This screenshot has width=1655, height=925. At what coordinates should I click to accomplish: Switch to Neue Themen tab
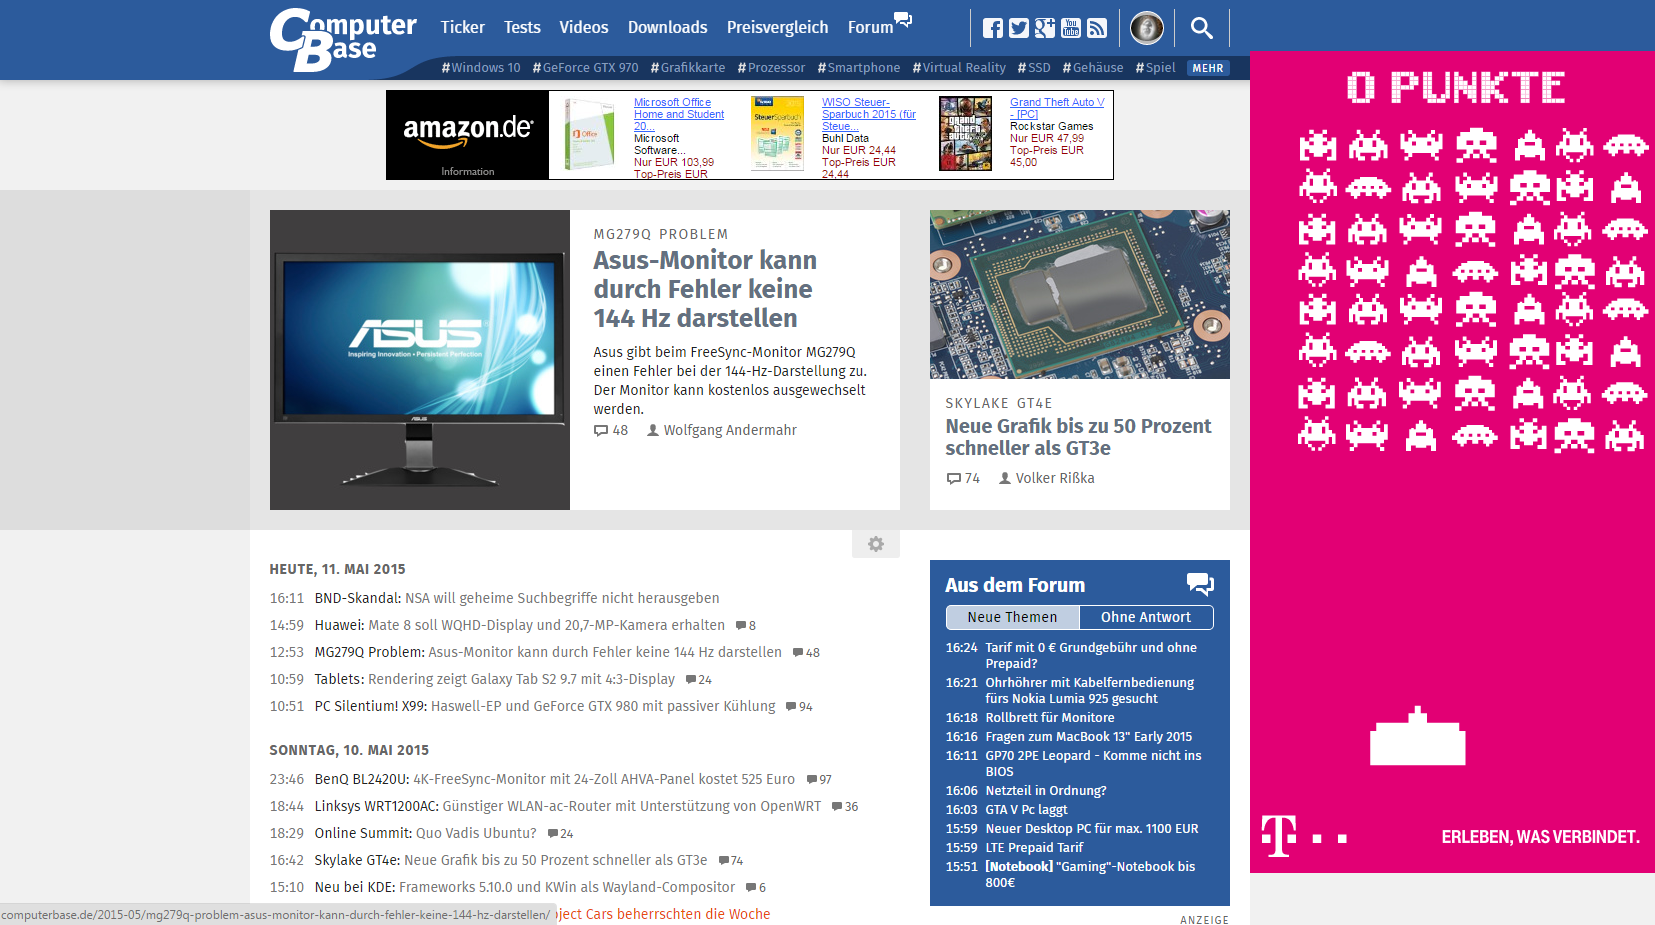pos(1012,617)
